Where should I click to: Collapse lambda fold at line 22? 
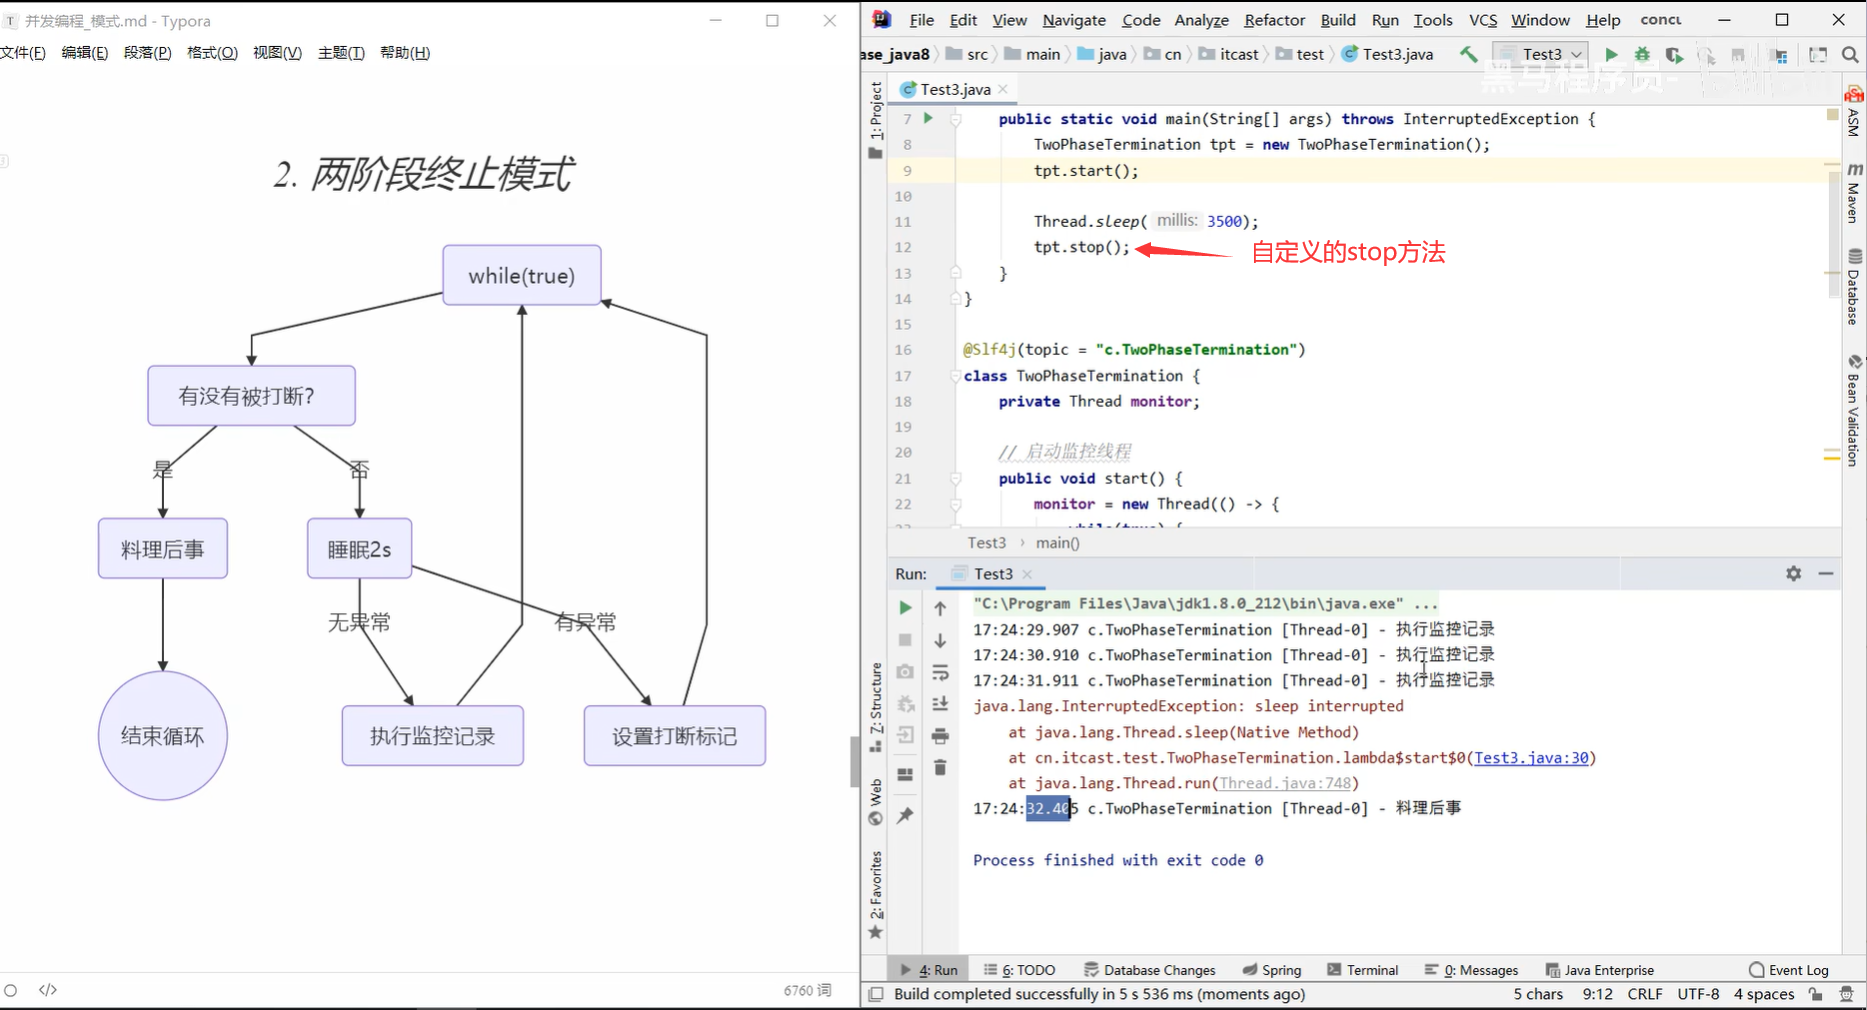(x=956, y=505)
